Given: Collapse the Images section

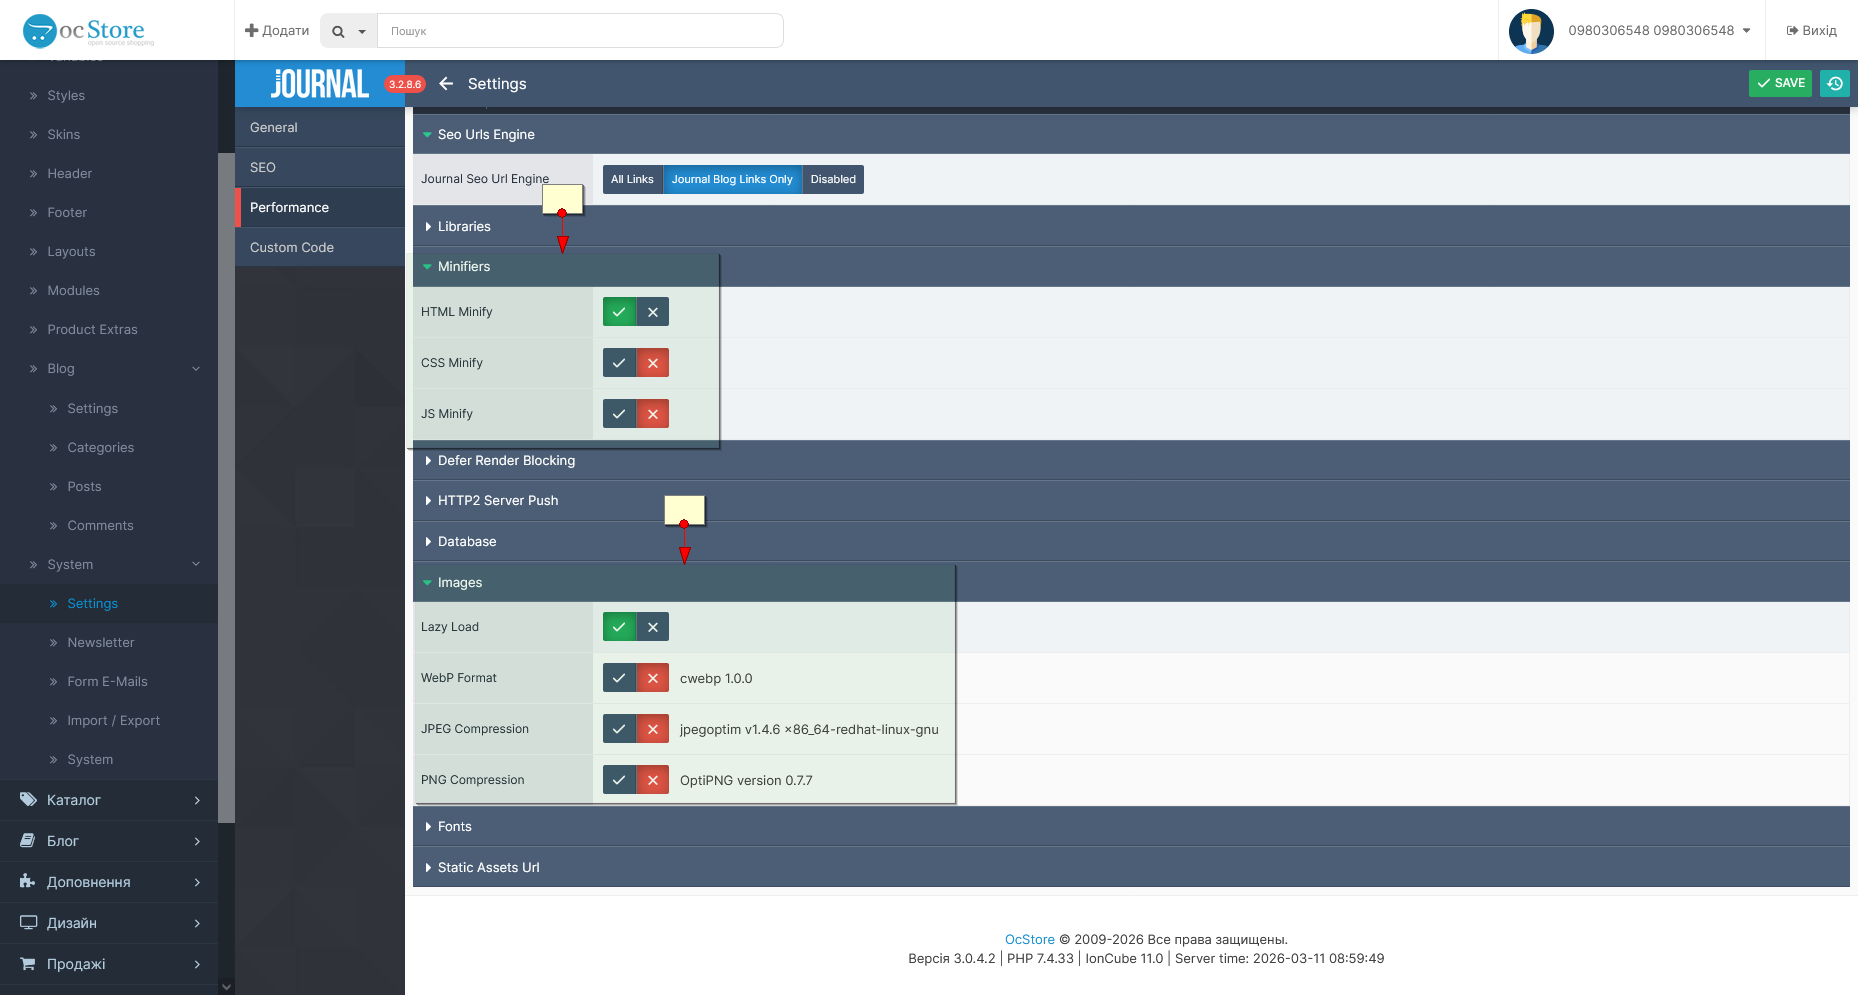Looking at the screenshot, I should pos(1131,582).
